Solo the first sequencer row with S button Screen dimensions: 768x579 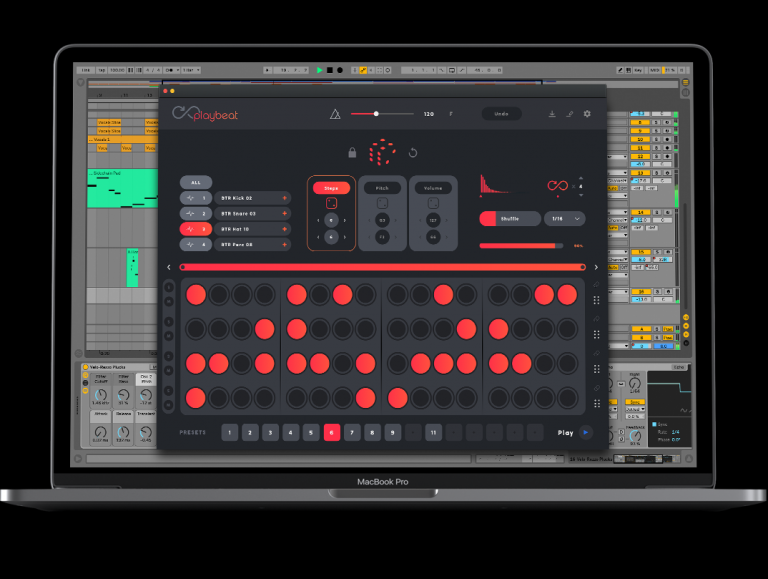click(168, 287)
